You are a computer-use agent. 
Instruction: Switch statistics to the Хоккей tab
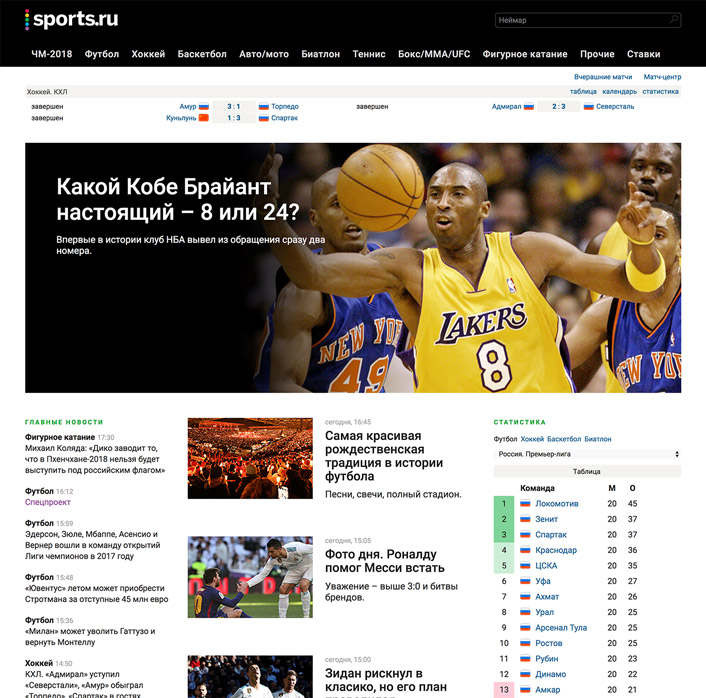click(x=532, y=439)
